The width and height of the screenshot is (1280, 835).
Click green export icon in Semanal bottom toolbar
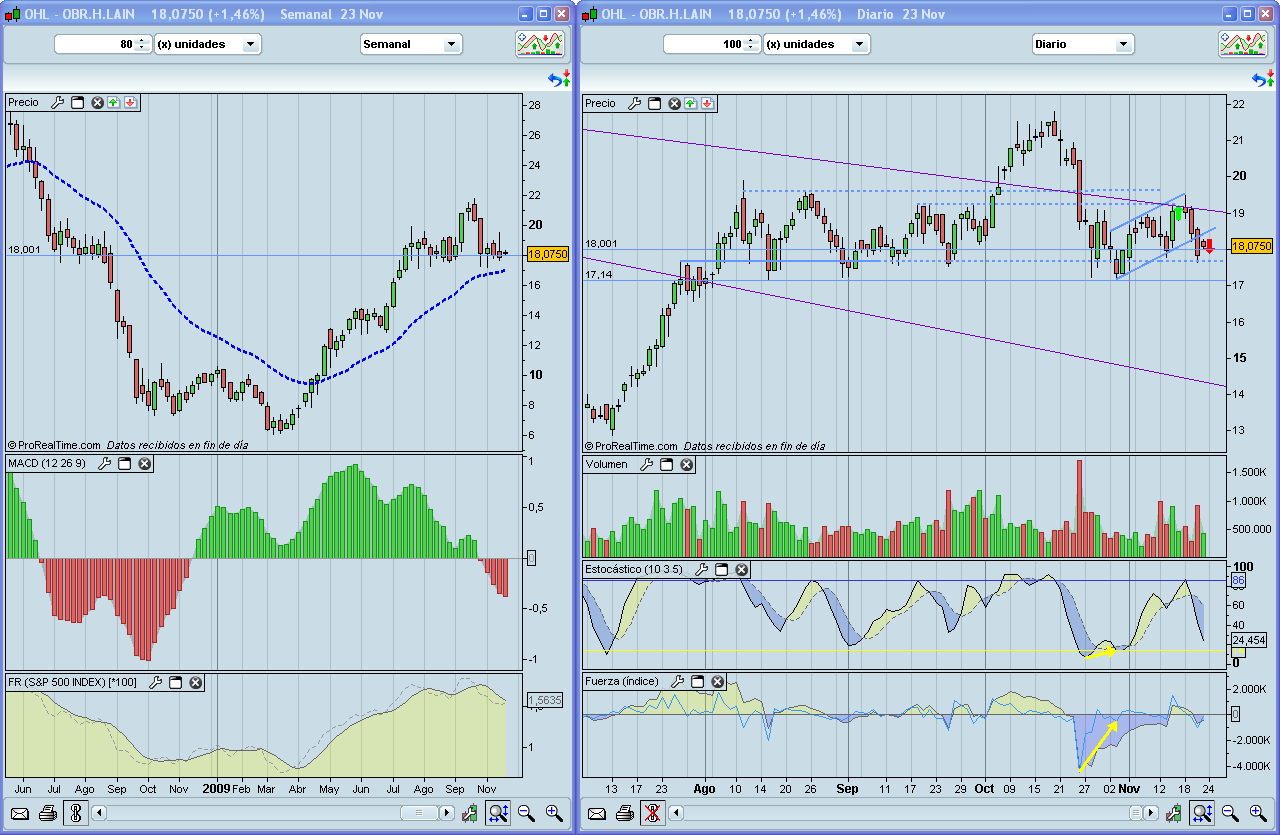[470, 814]
